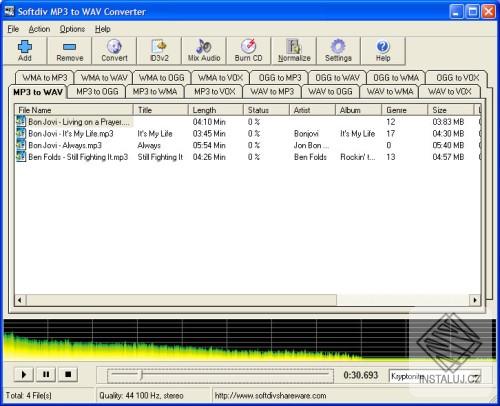Click the playback position slider thumb
This screenshot has width=500, height=406.
(141, 375)
